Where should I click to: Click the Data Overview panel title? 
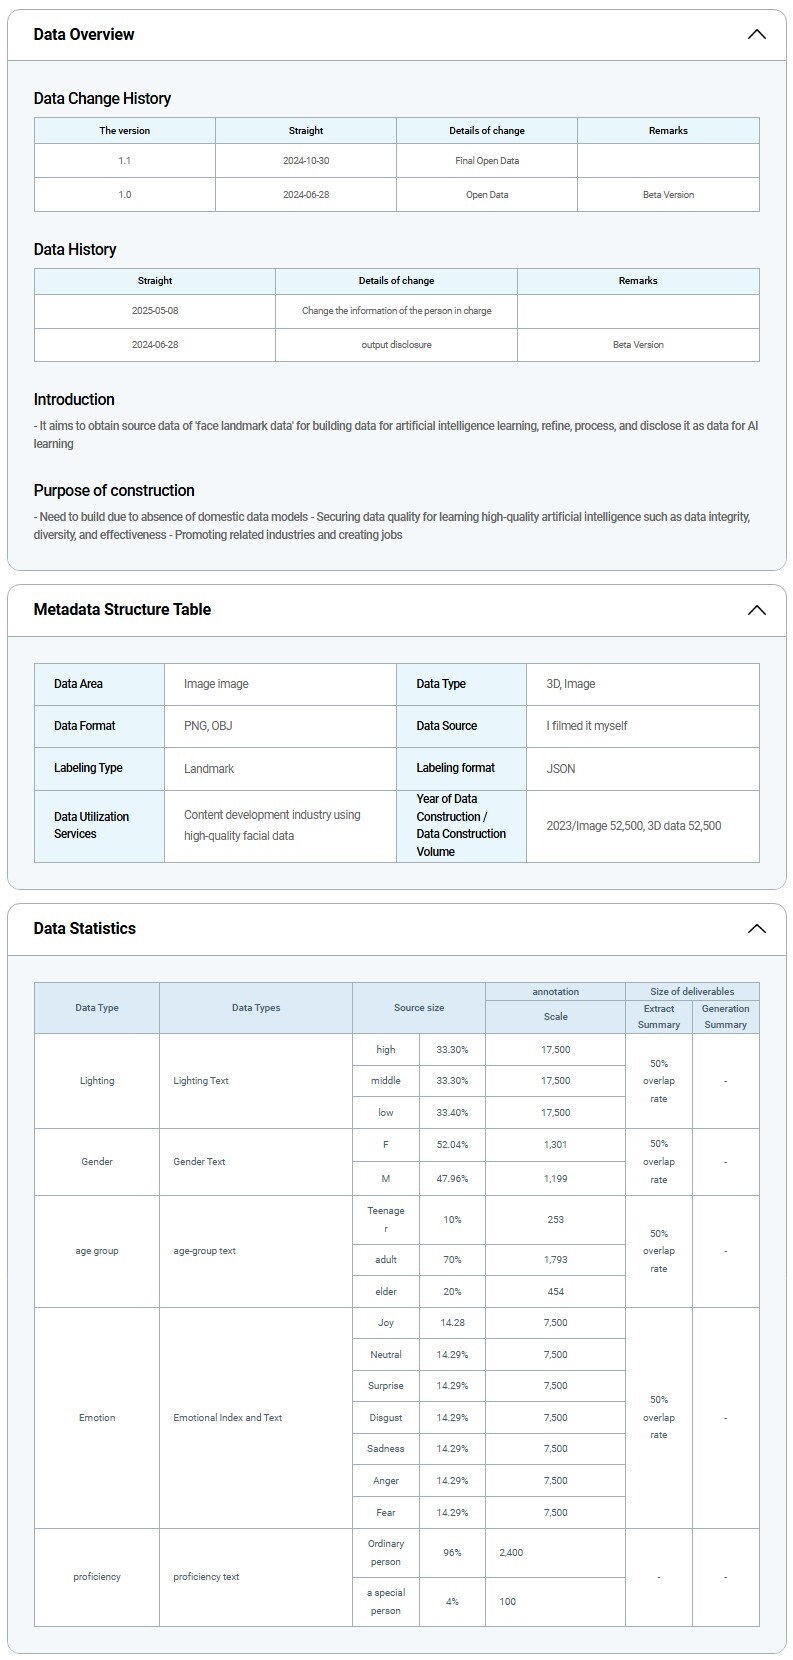[x=84, y=34]
